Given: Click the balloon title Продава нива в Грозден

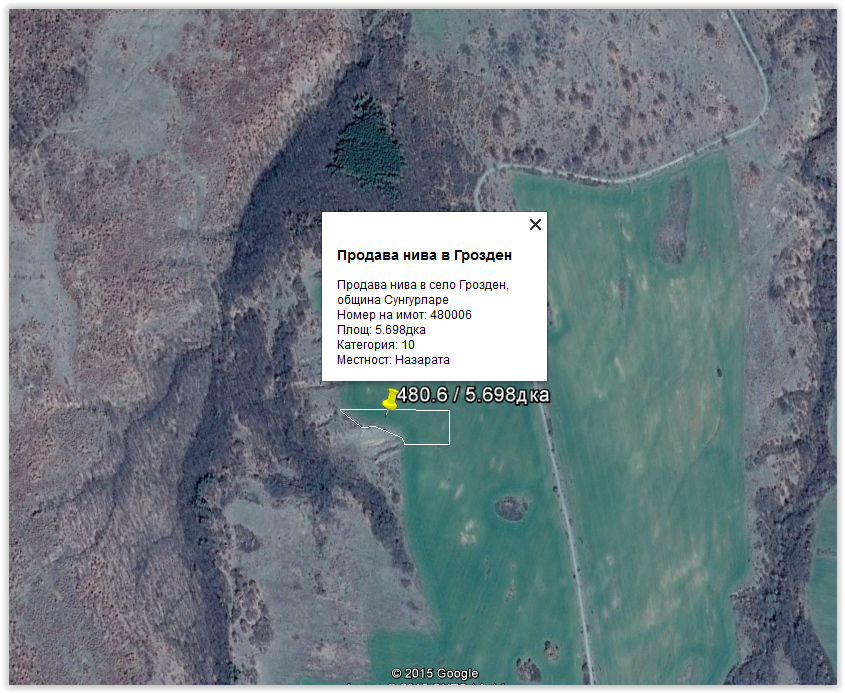Looking at the screenshot, I should pyautogui.click(x=425, y=256).
